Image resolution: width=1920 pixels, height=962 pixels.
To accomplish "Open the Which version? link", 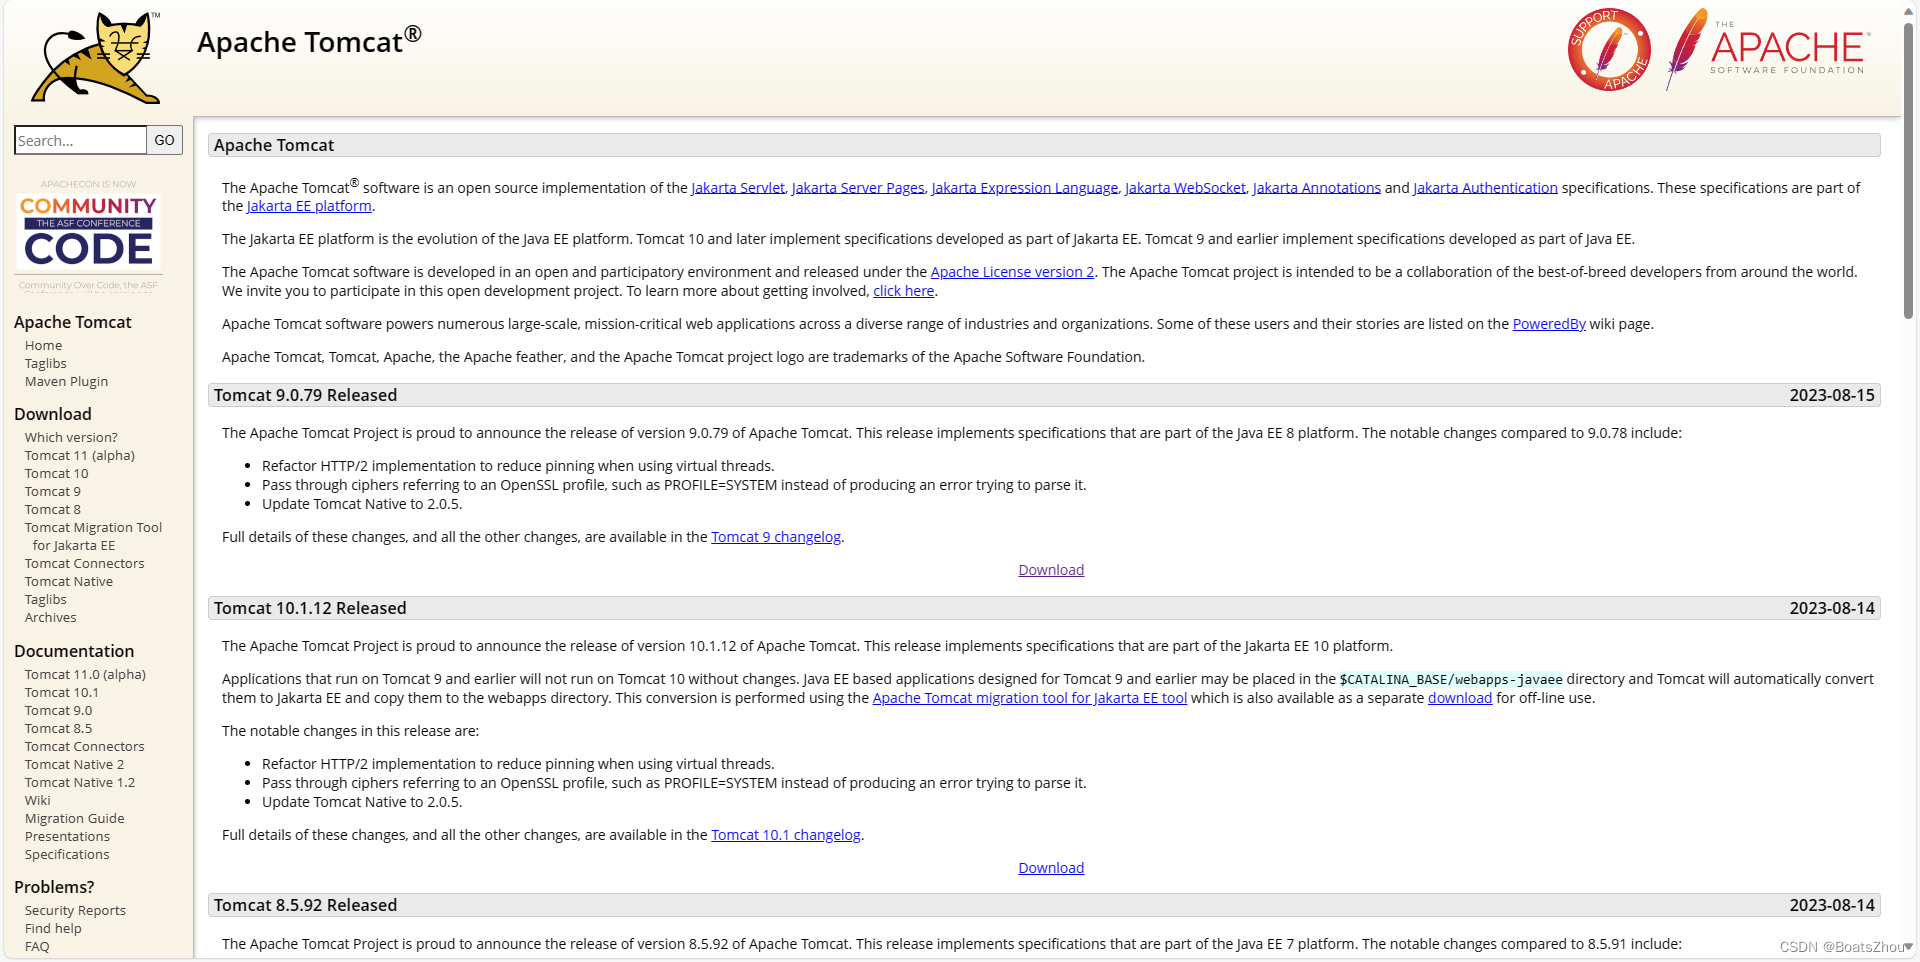I will [x=71, y=438].
